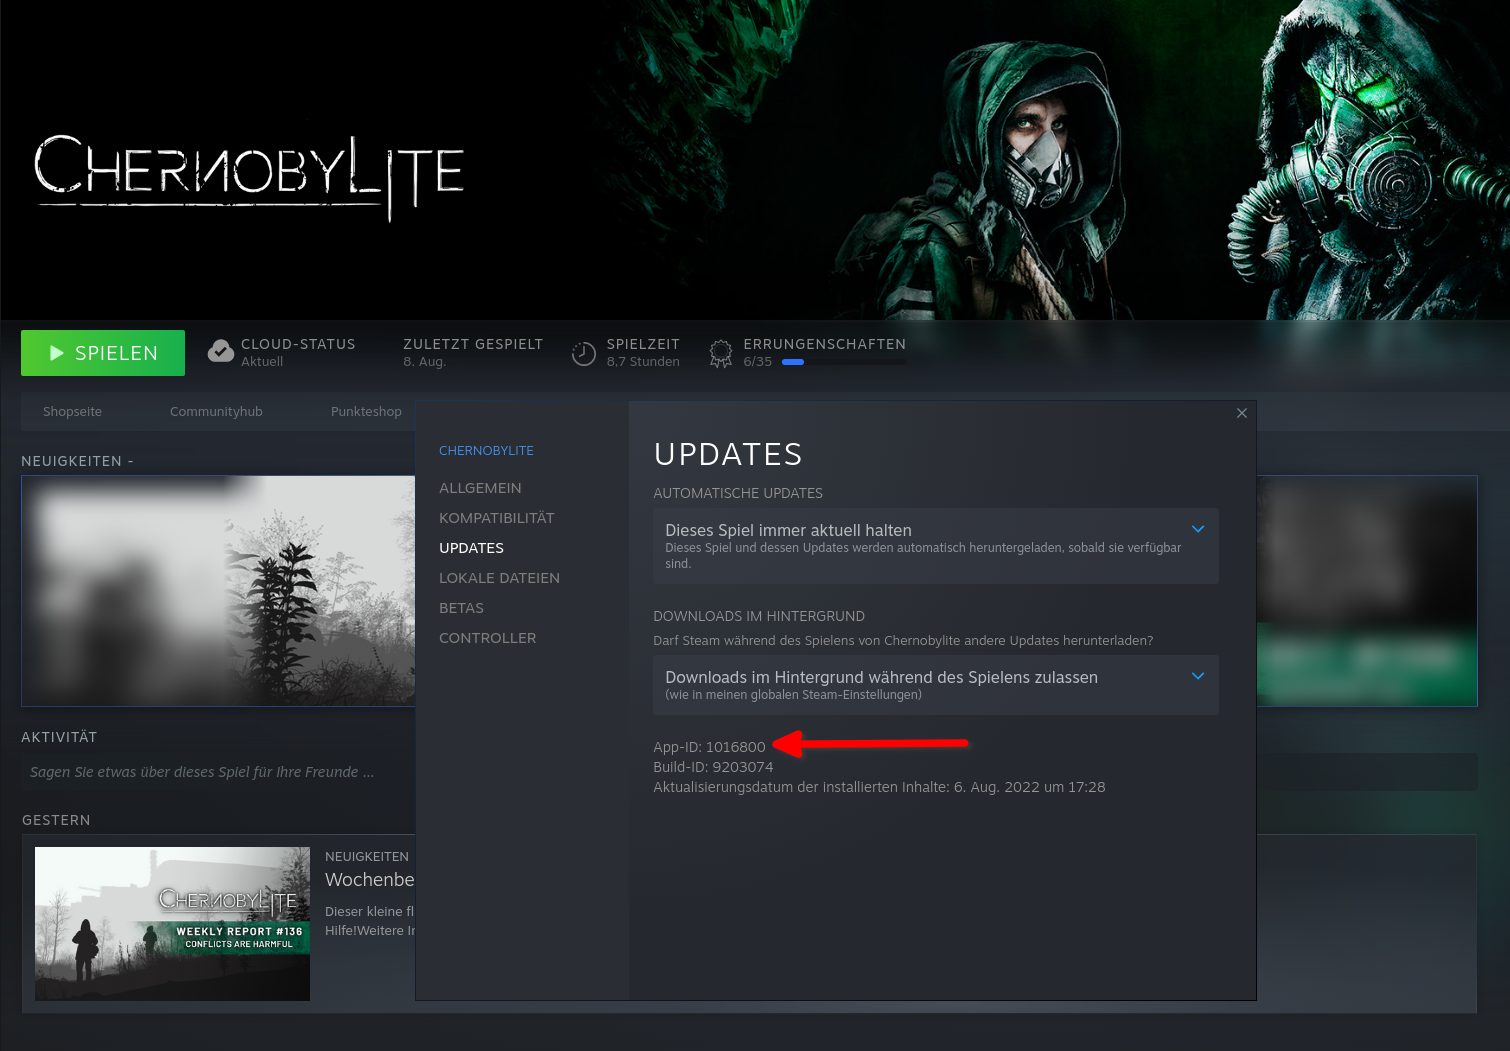
Task: Click the cloud status checkmark icon
Action: coord(221,352)
